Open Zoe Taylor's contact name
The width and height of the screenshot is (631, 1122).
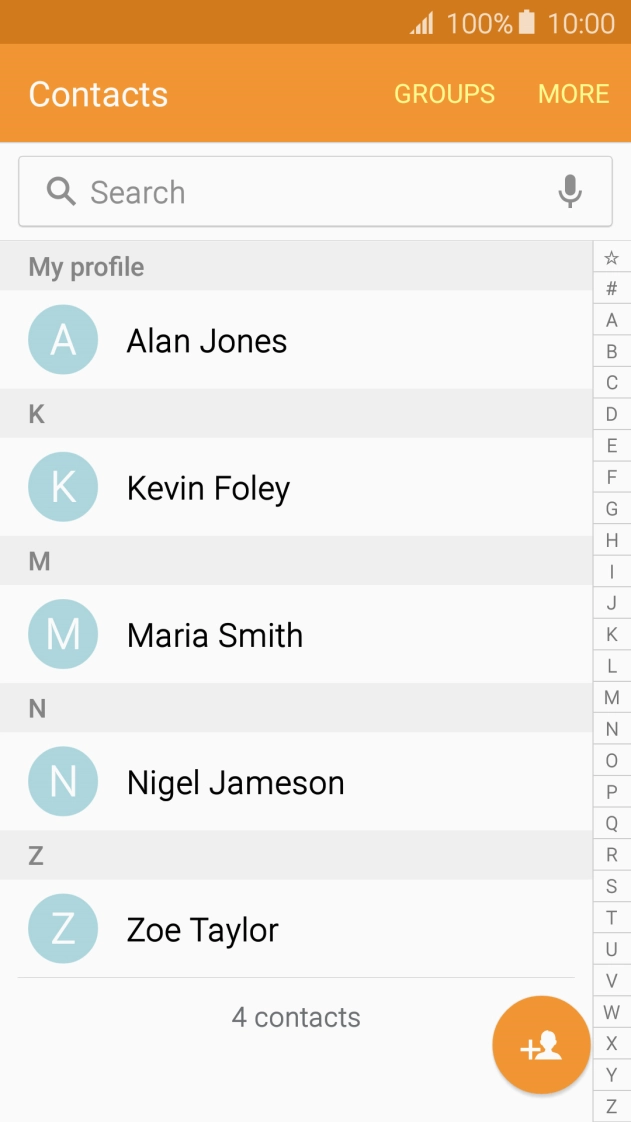pos(202,930)
